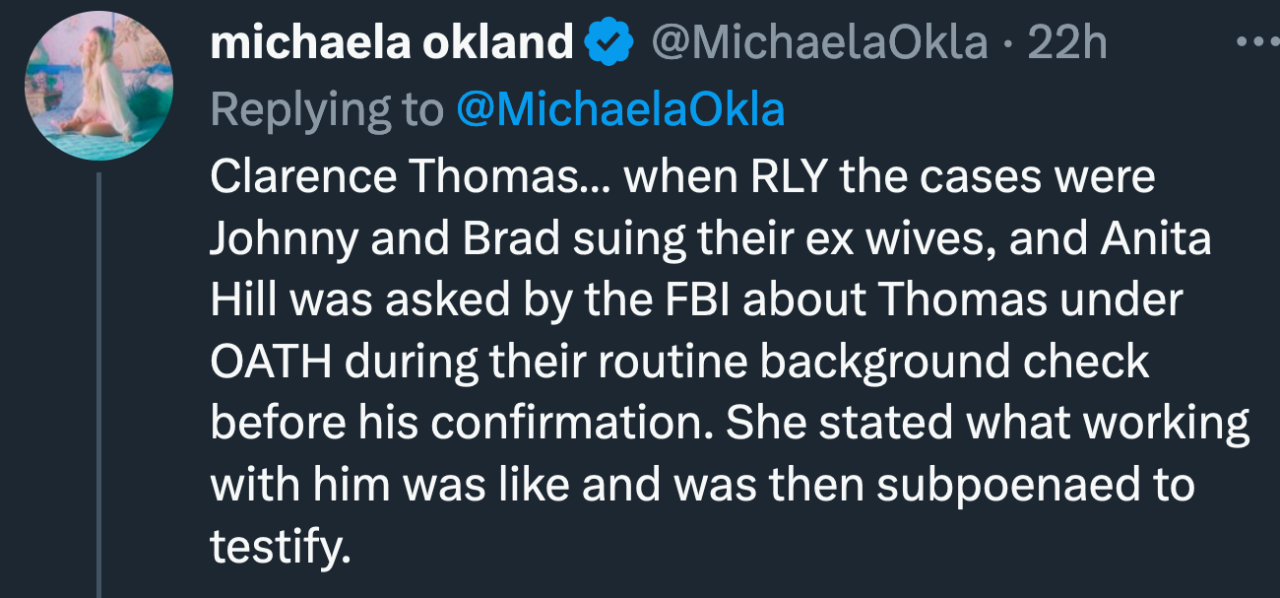Screen dimensions: 1280x598
Task: Click the gray 'Replying to' label
Action: (326, 110)
